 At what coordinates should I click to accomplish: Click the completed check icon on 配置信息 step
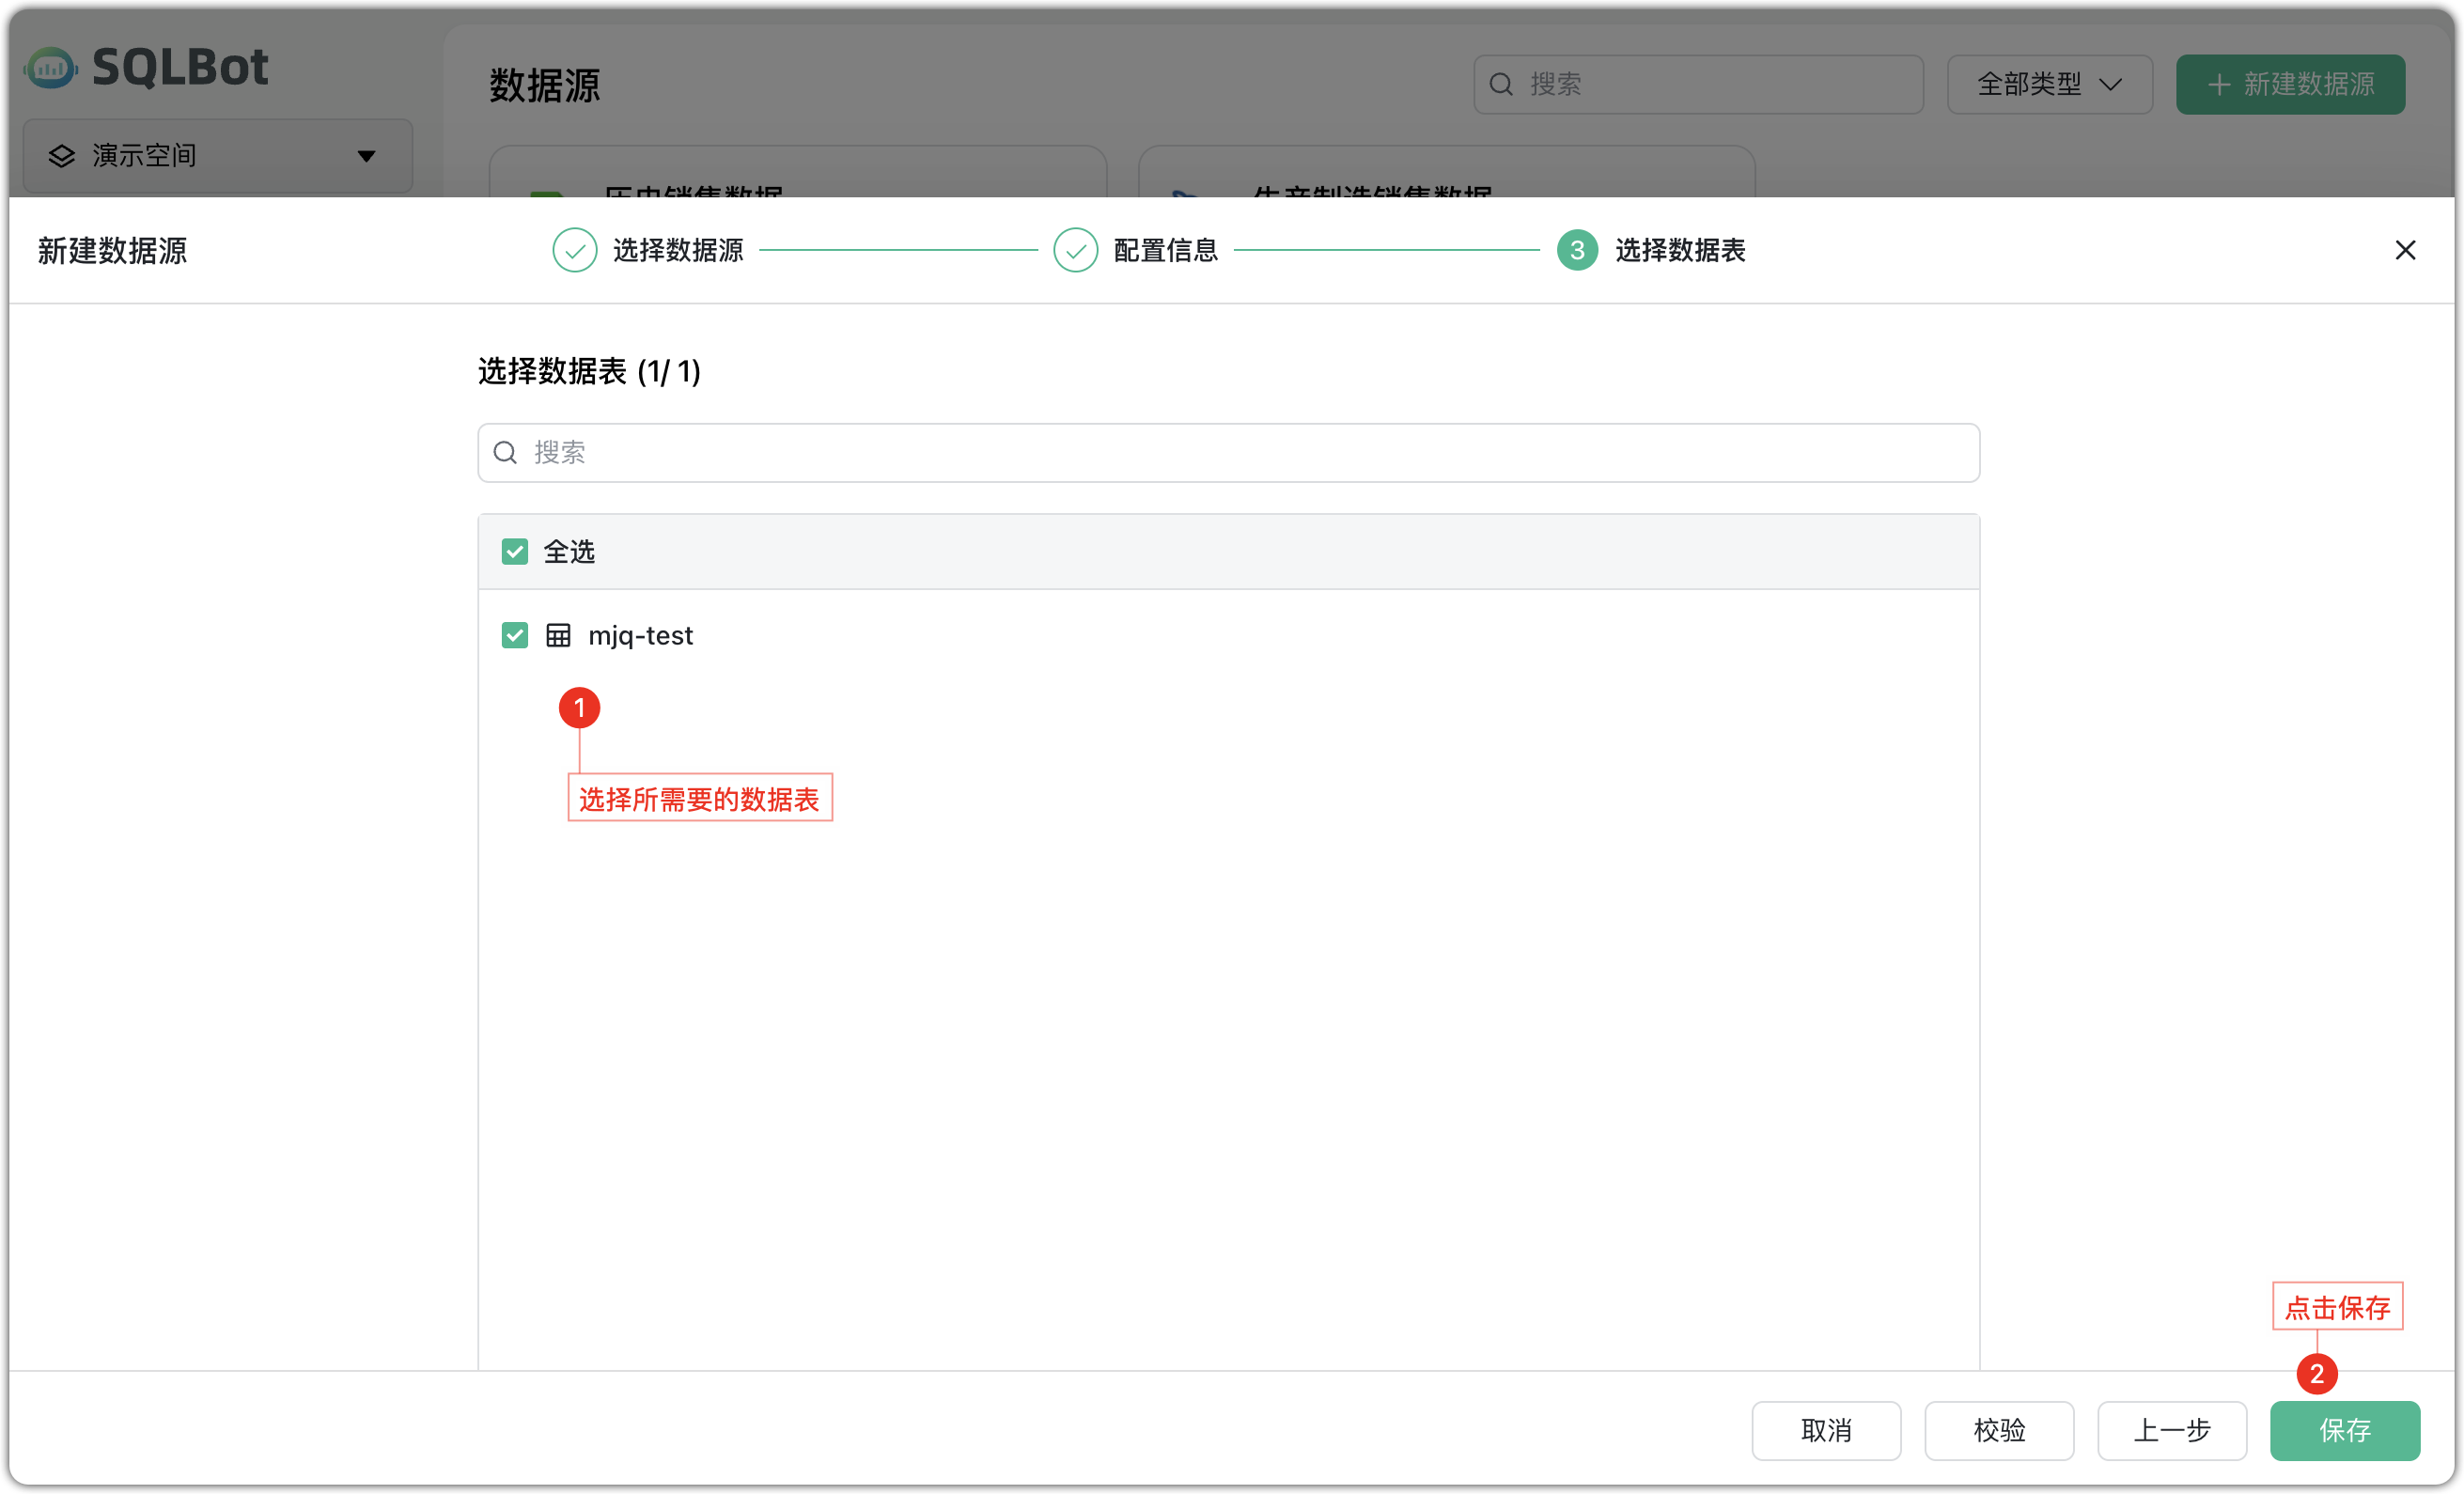tap(1075, 250)
